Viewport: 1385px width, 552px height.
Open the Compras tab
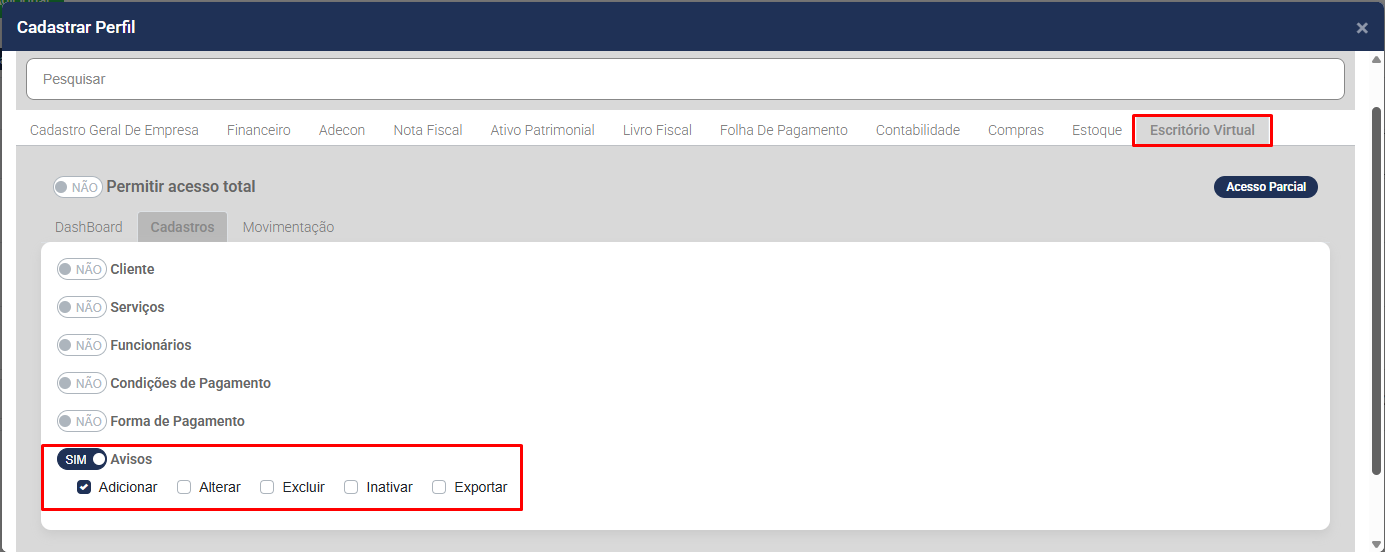(x=1016, y=130)
